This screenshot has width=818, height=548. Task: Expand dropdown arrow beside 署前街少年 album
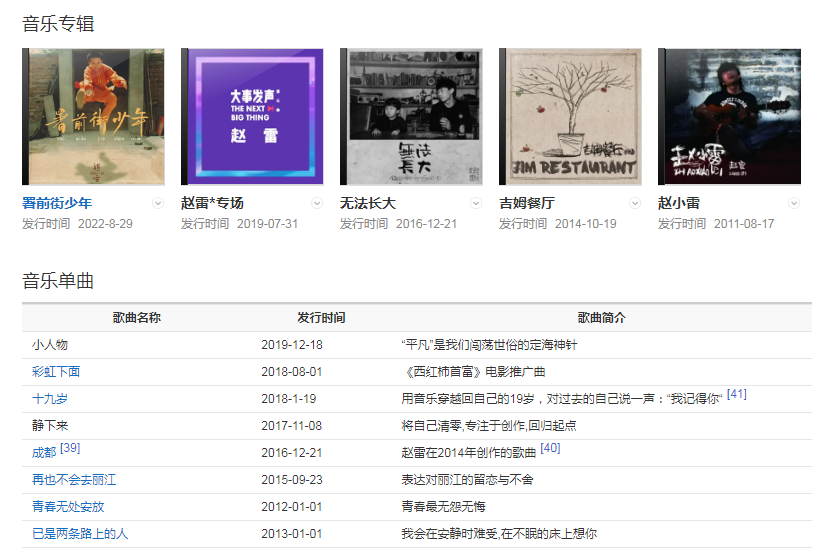157,203
